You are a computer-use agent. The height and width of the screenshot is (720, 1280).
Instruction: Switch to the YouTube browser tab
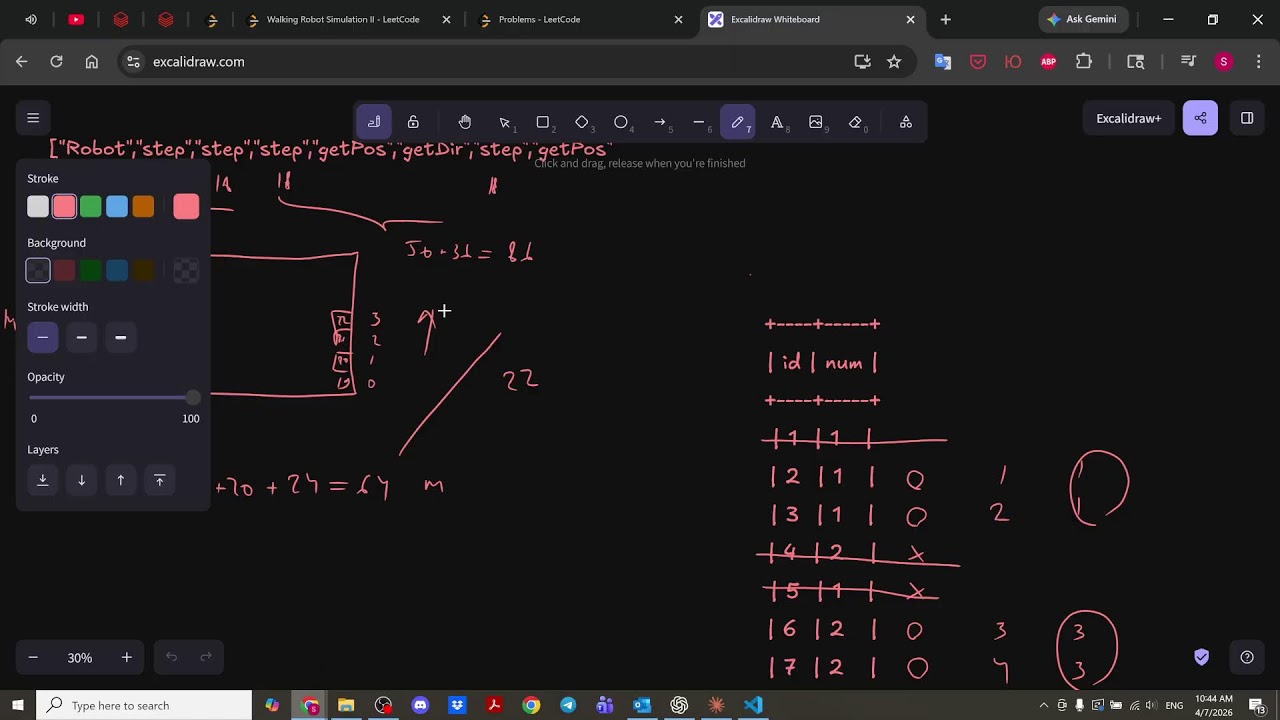[x=76, y=19]
